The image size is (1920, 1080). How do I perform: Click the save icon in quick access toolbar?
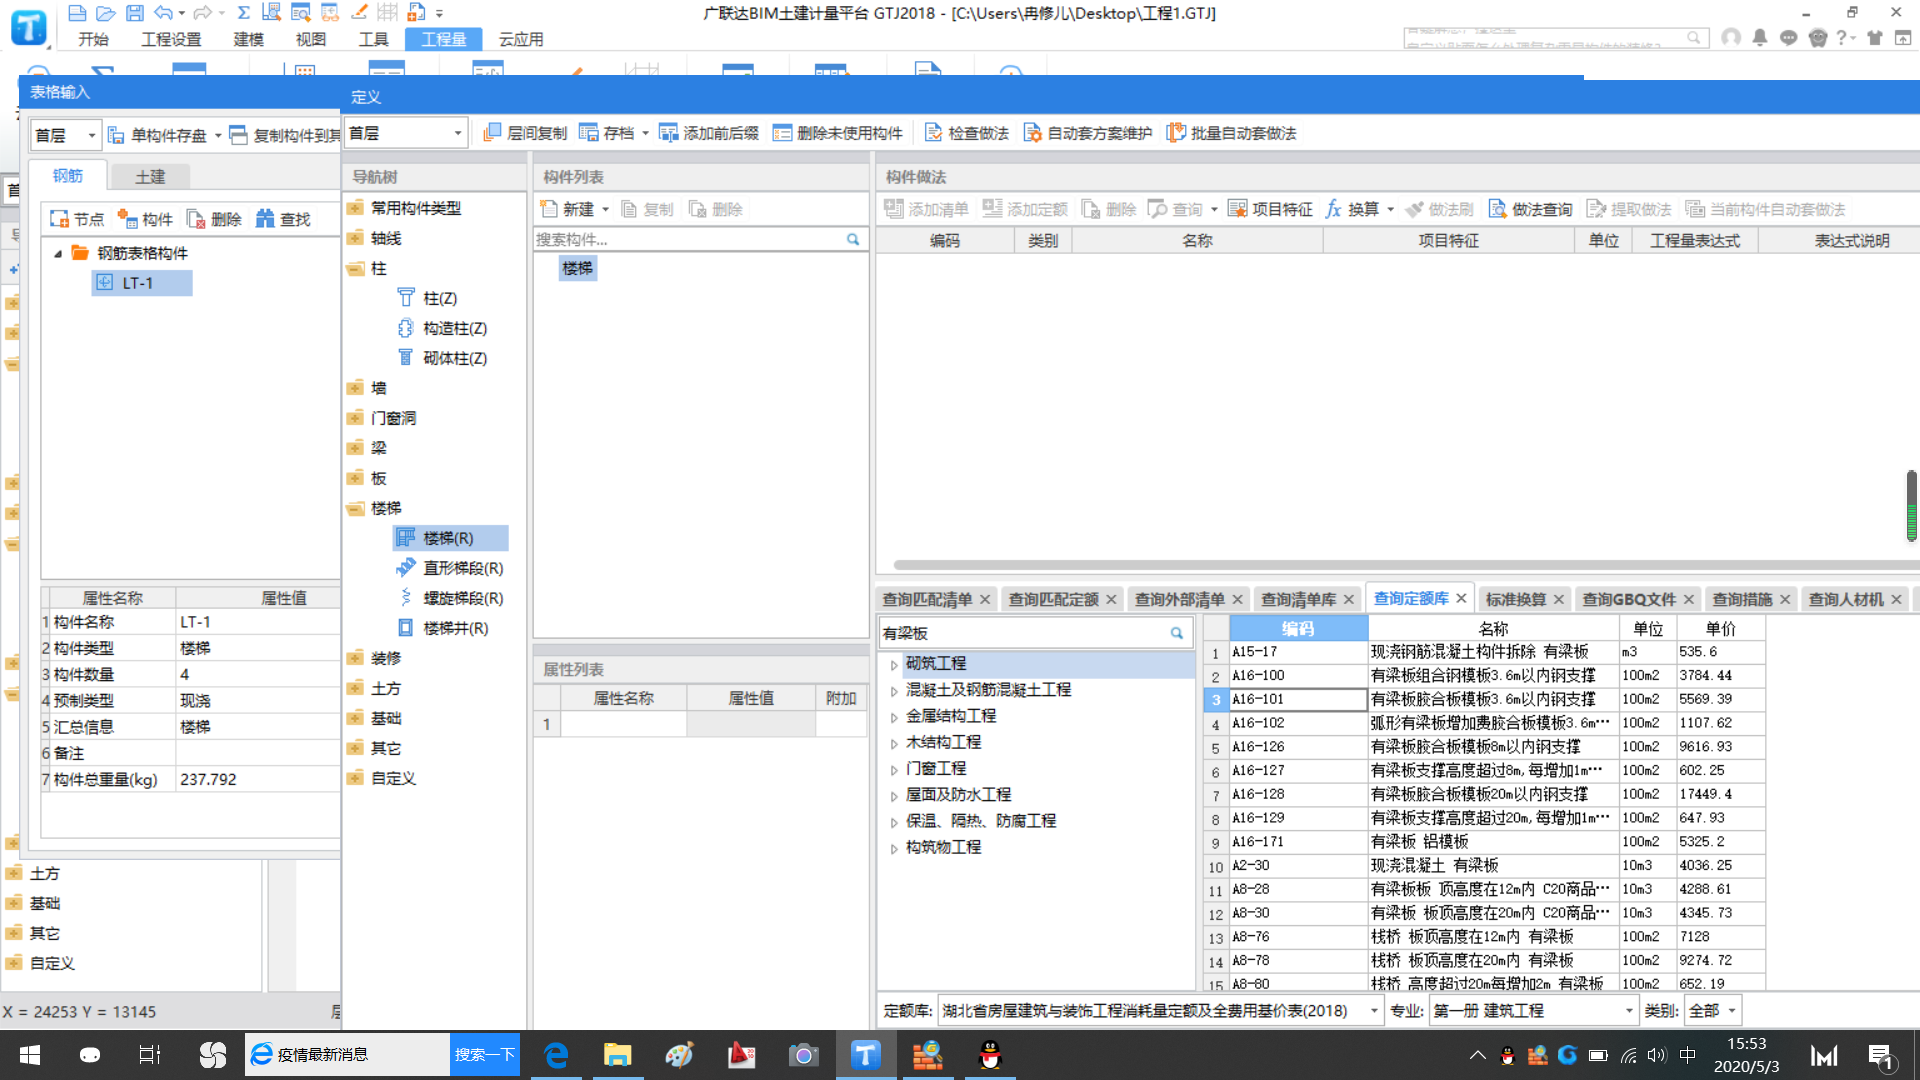pyautogui.click(x=134, y=13)
